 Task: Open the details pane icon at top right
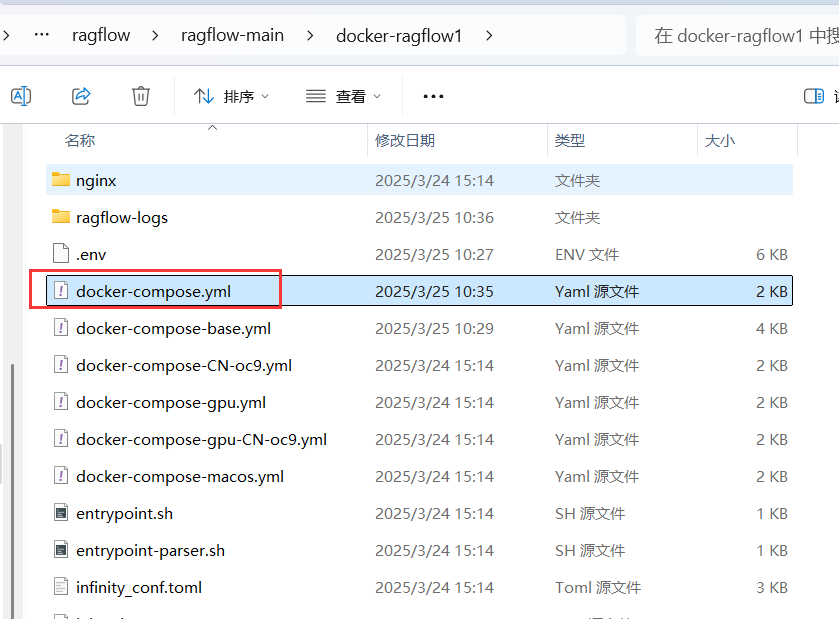click(812, 95)
